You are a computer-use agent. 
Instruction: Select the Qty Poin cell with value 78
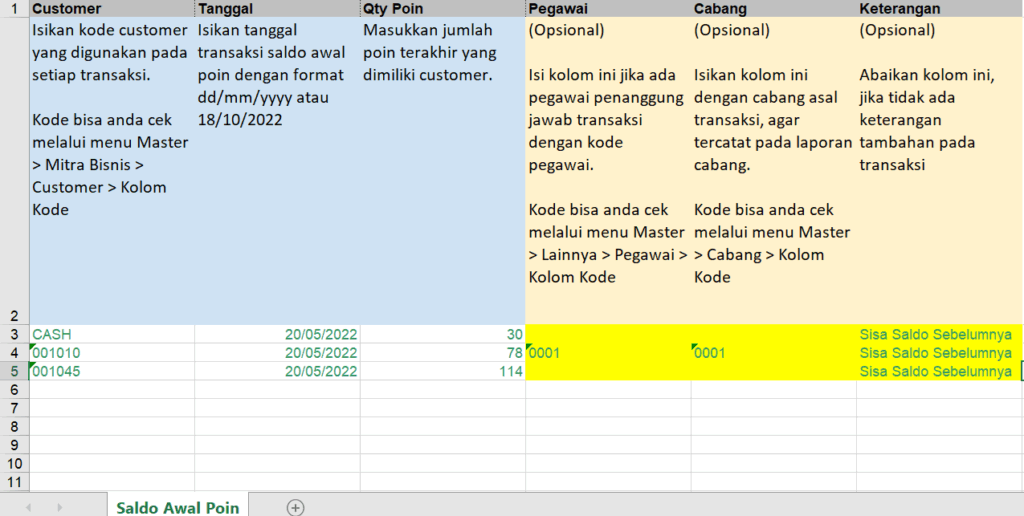442,353
